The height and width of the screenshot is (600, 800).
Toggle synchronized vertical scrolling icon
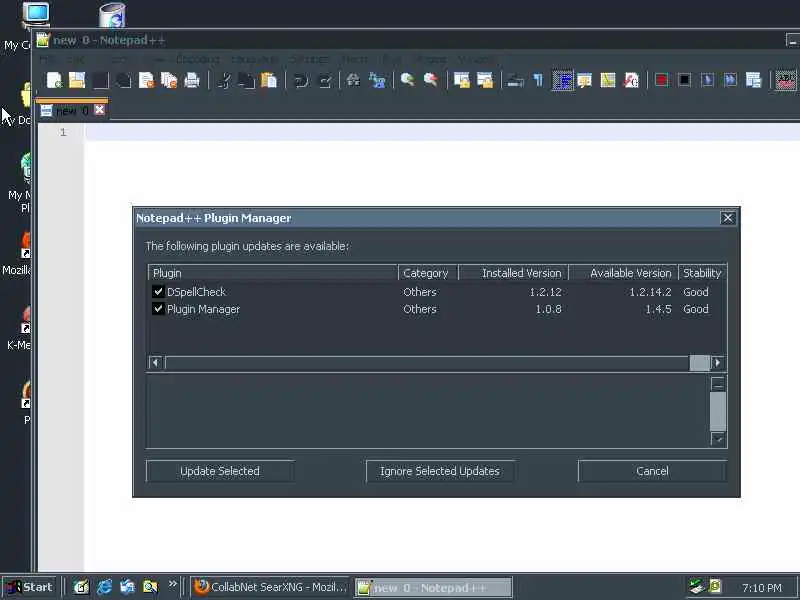[x=462, y=80]
